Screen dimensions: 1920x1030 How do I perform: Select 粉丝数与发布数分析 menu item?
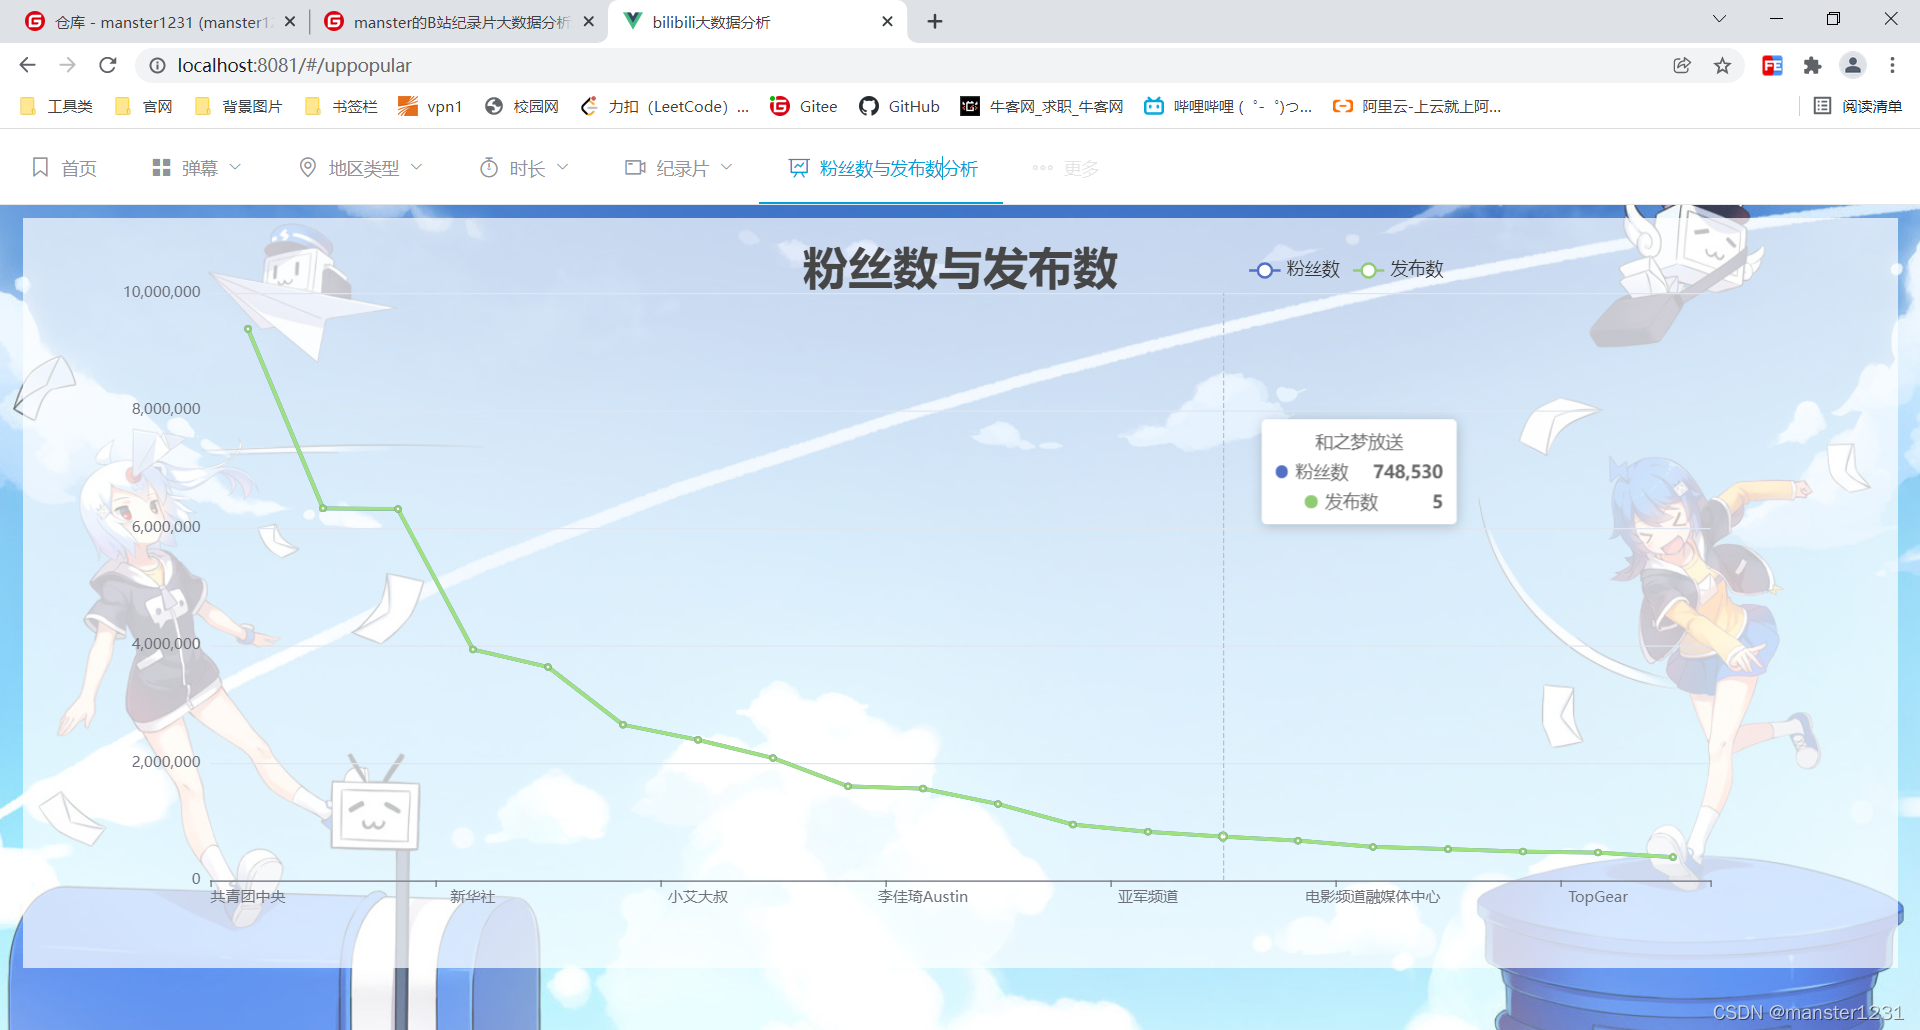(883, 168)
